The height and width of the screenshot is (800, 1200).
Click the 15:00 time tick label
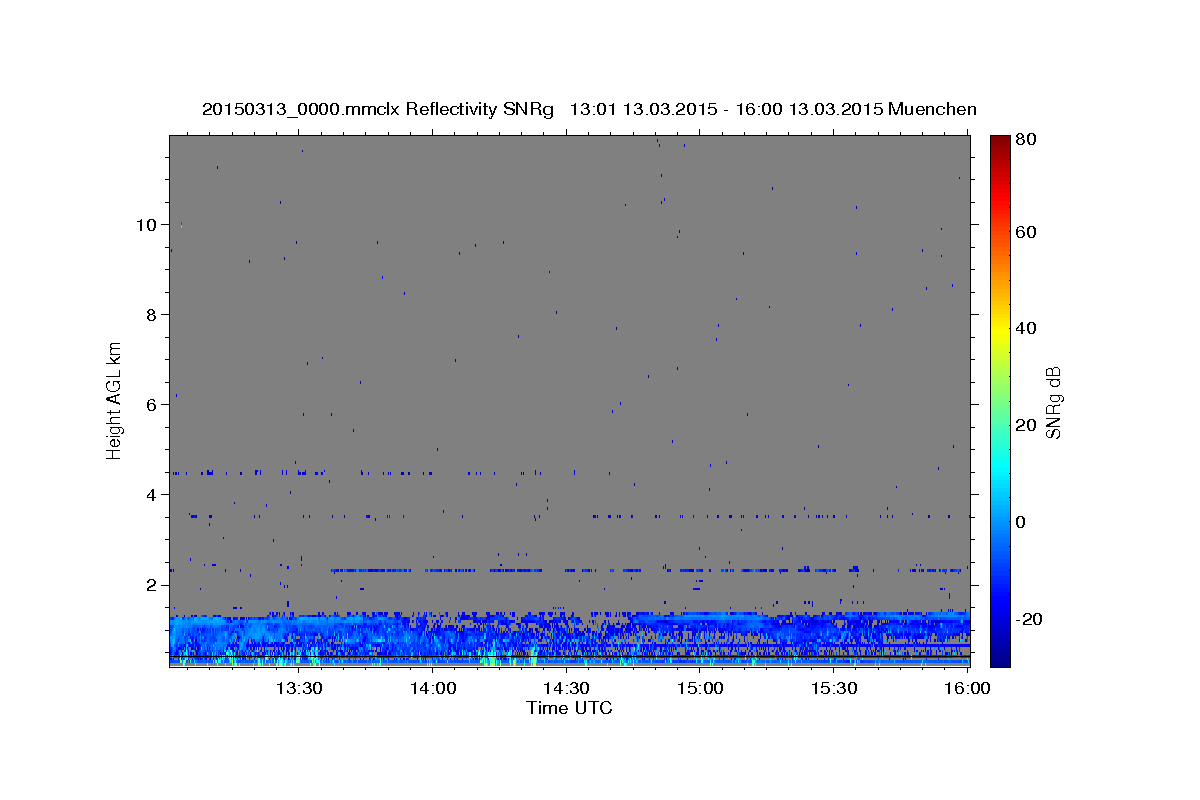coord(700,688)
